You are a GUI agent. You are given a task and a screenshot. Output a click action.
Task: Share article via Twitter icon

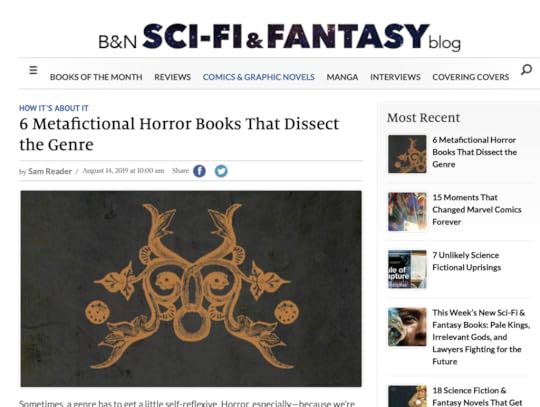click(221, 171)
